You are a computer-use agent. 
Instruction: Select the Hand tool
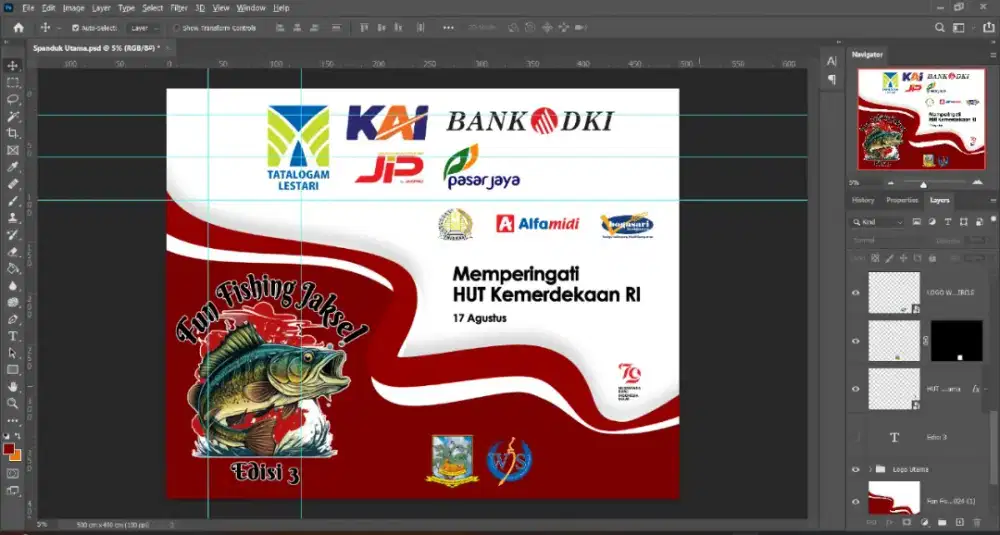[12, 386]
